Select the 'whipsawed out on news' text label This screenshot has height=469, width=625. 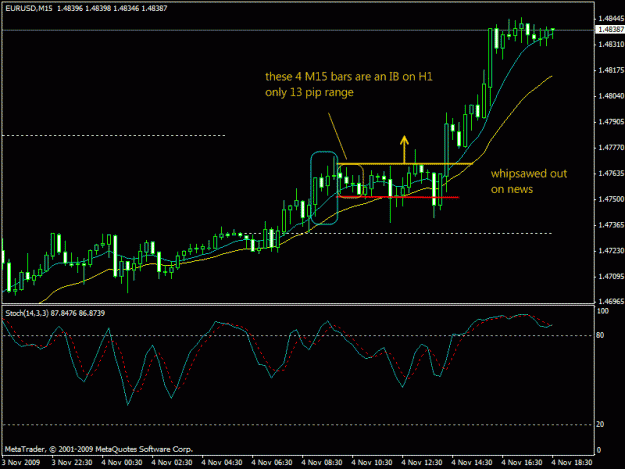tap(529, 181)
